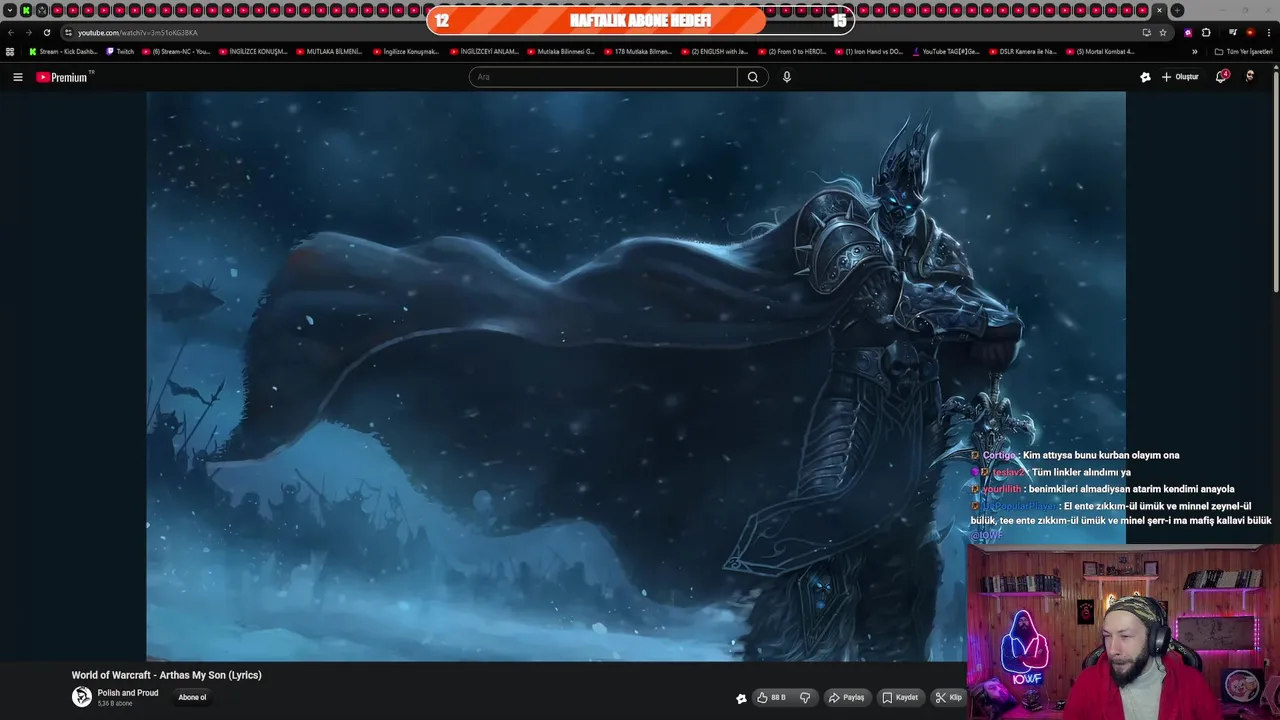Go back with the browser back arrow
Viewport: 1280px width, 720px height.
(11, 32)
